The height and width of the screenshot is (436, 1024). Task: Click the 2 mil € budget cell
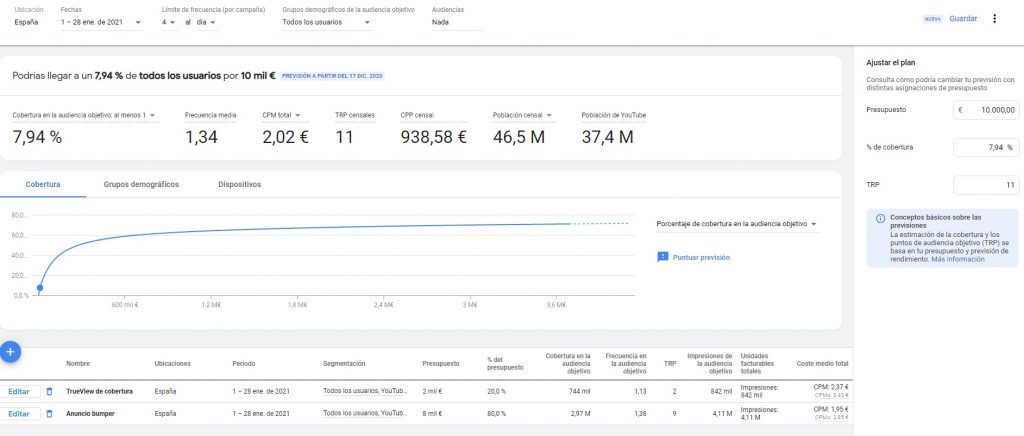(x=432, y=392)
